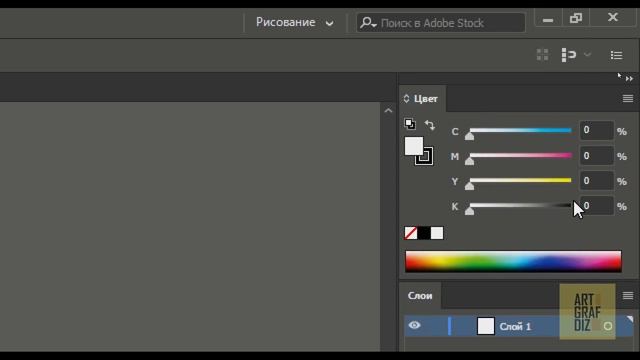The width and height of the screenshot is (640, 360).
Task: Choose the white swatch
Action: coord(437,233)
